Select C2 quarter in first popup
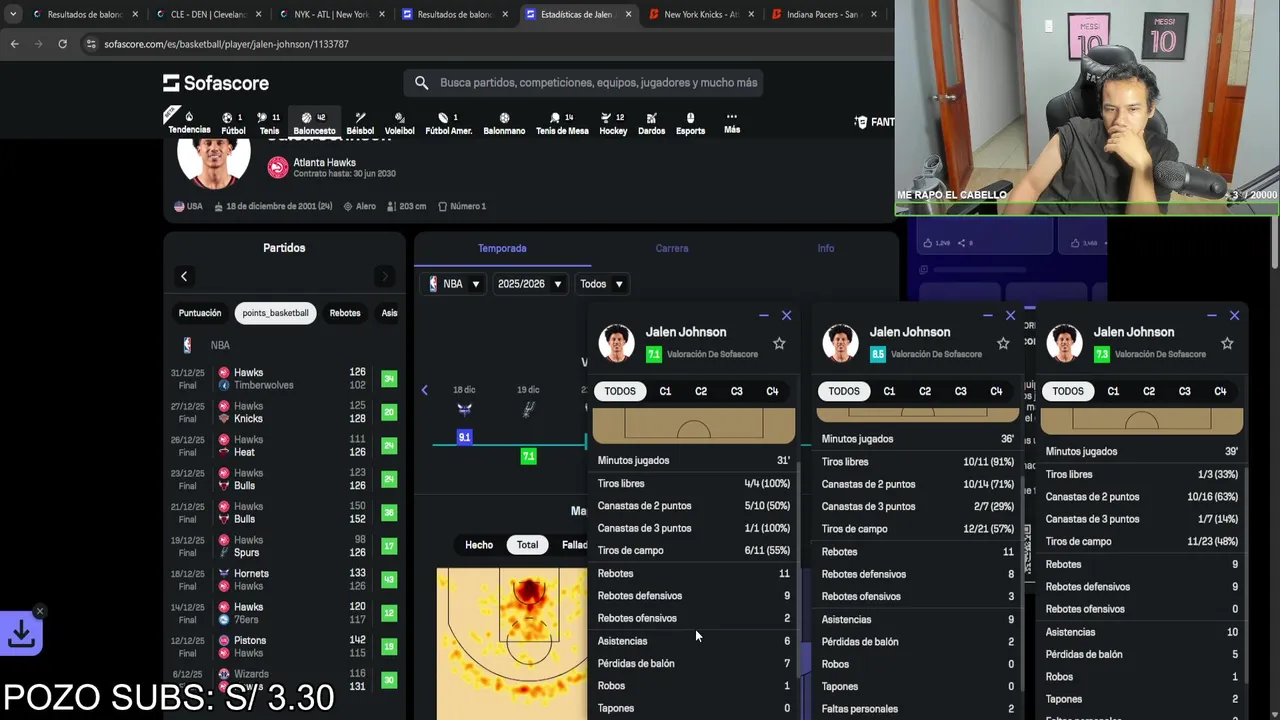This screenshot has height=720, width=1280. point(701,391)
